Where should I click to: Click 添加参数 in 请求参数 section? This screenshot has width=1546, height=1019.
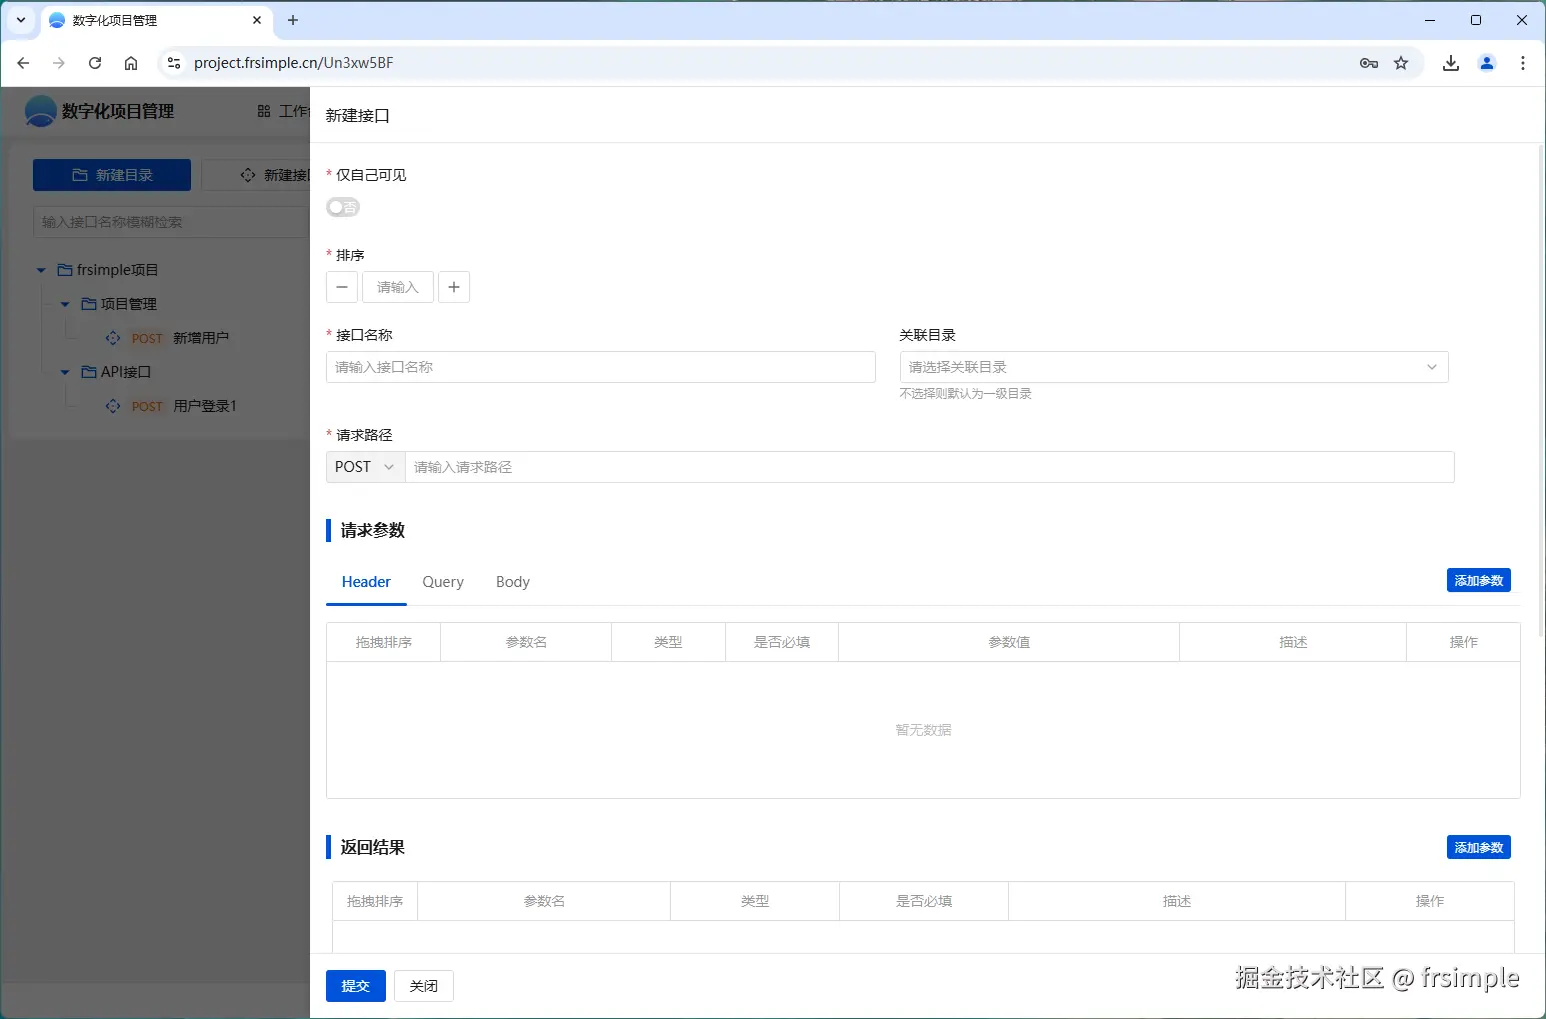(x=1478, y=580)
